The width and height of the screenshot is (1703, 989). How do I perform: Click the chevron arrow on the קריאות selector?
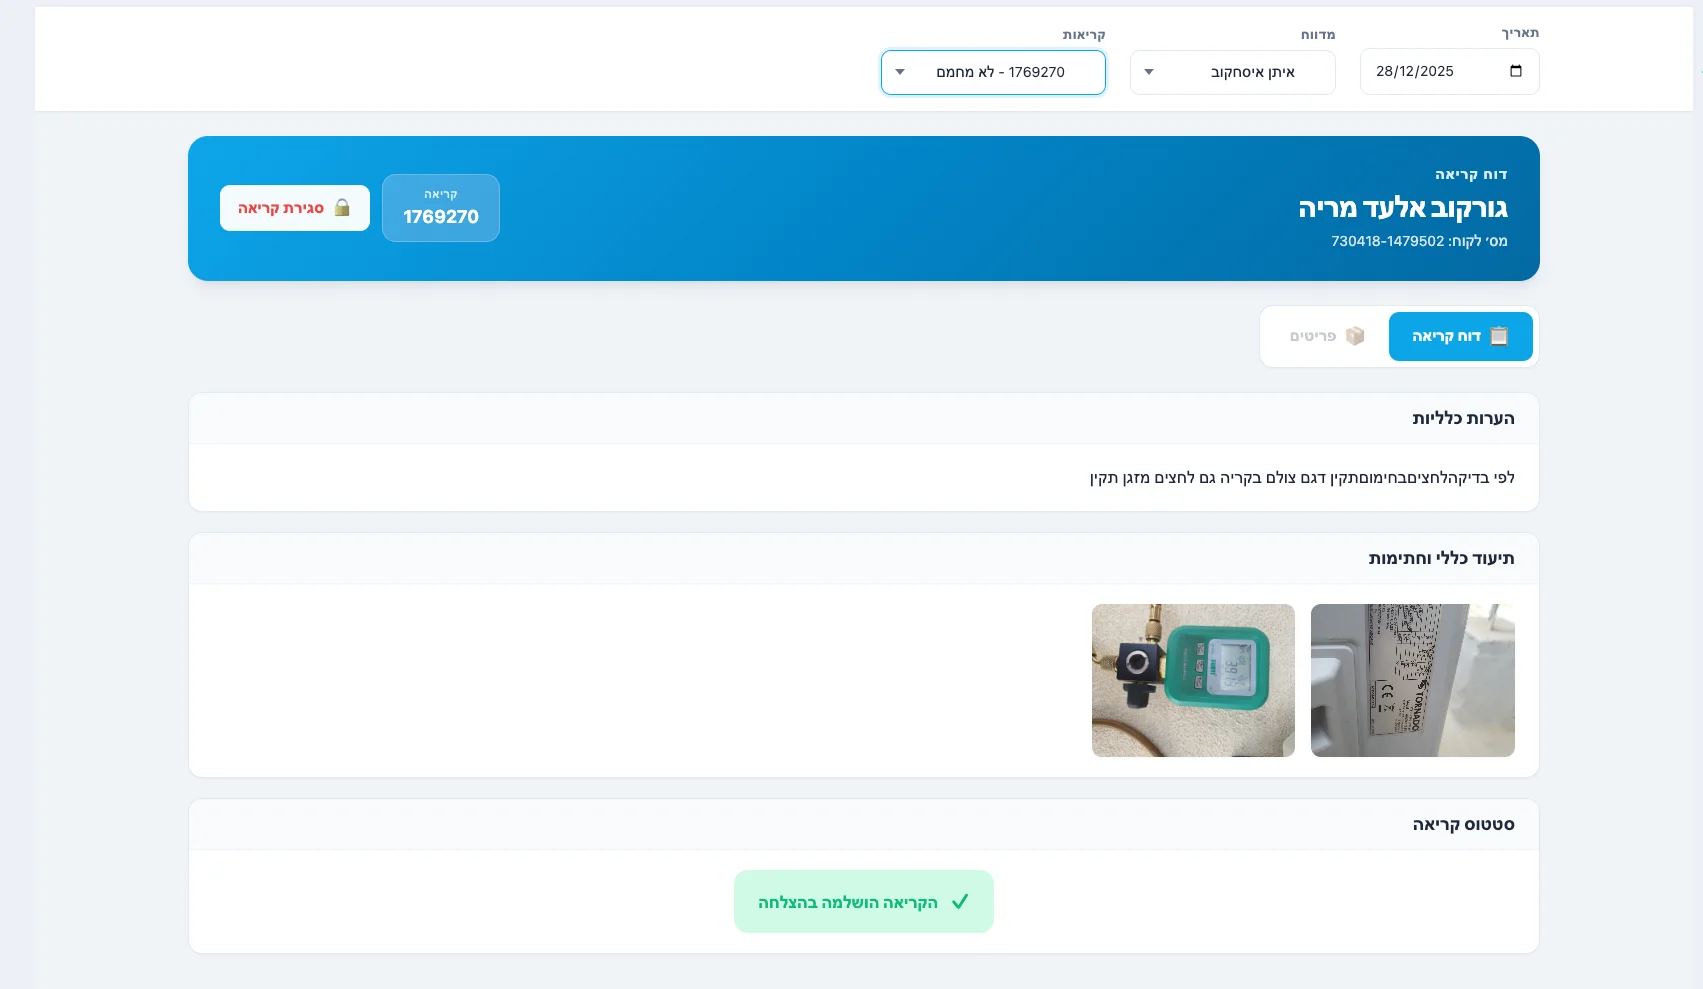pos(900,72)
